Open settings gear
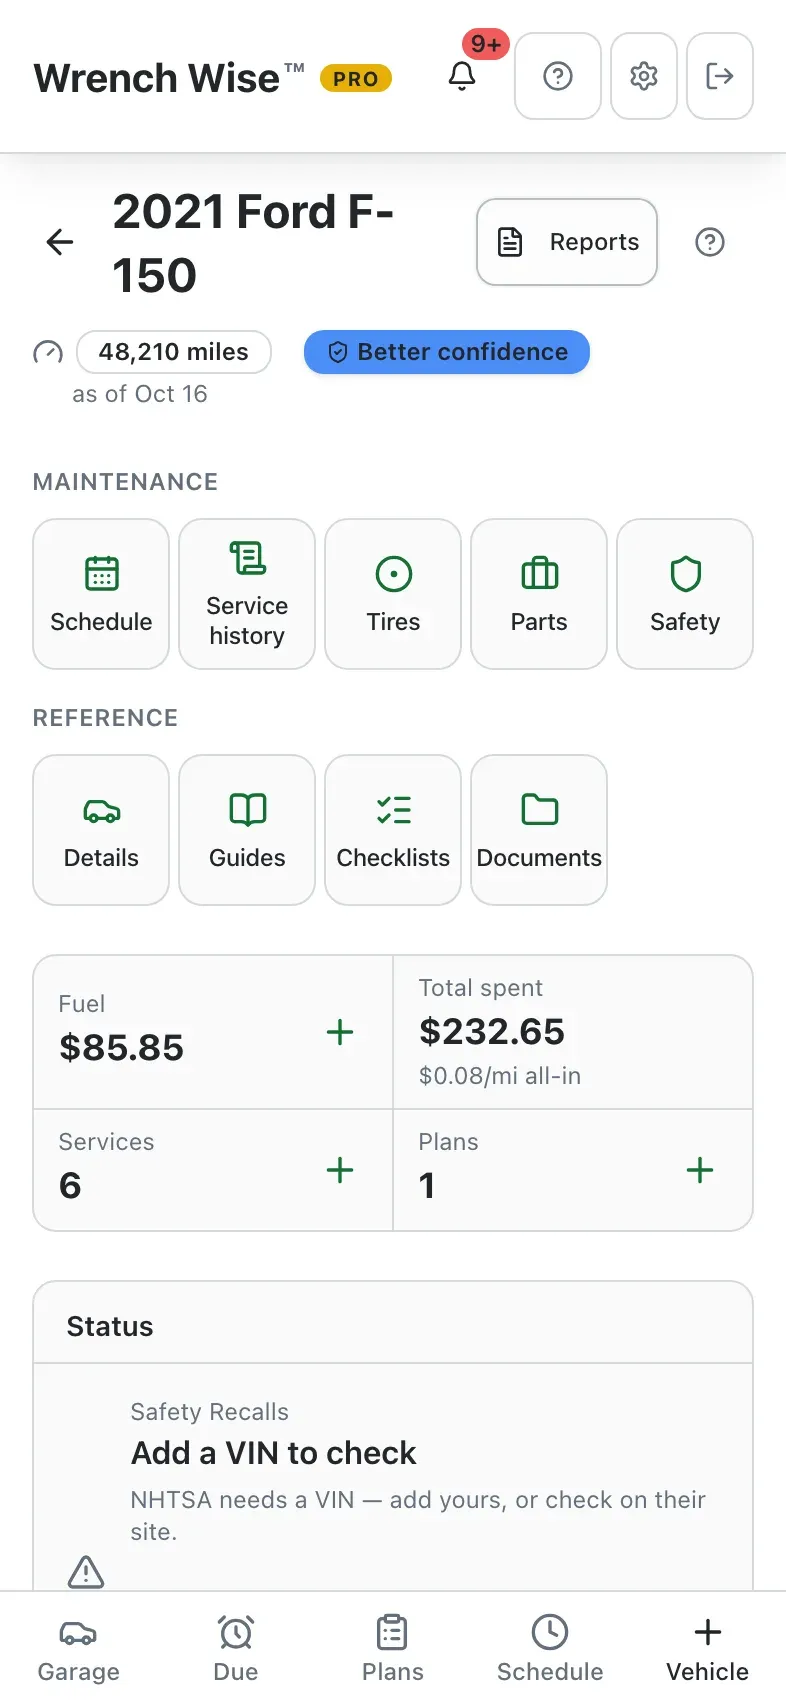 point(644,76)
